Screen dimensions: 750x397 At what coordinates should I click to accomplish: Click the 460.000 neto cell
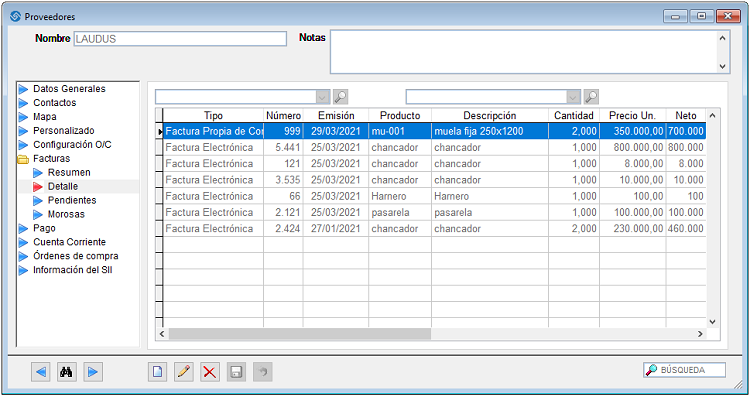click(686, 229)
